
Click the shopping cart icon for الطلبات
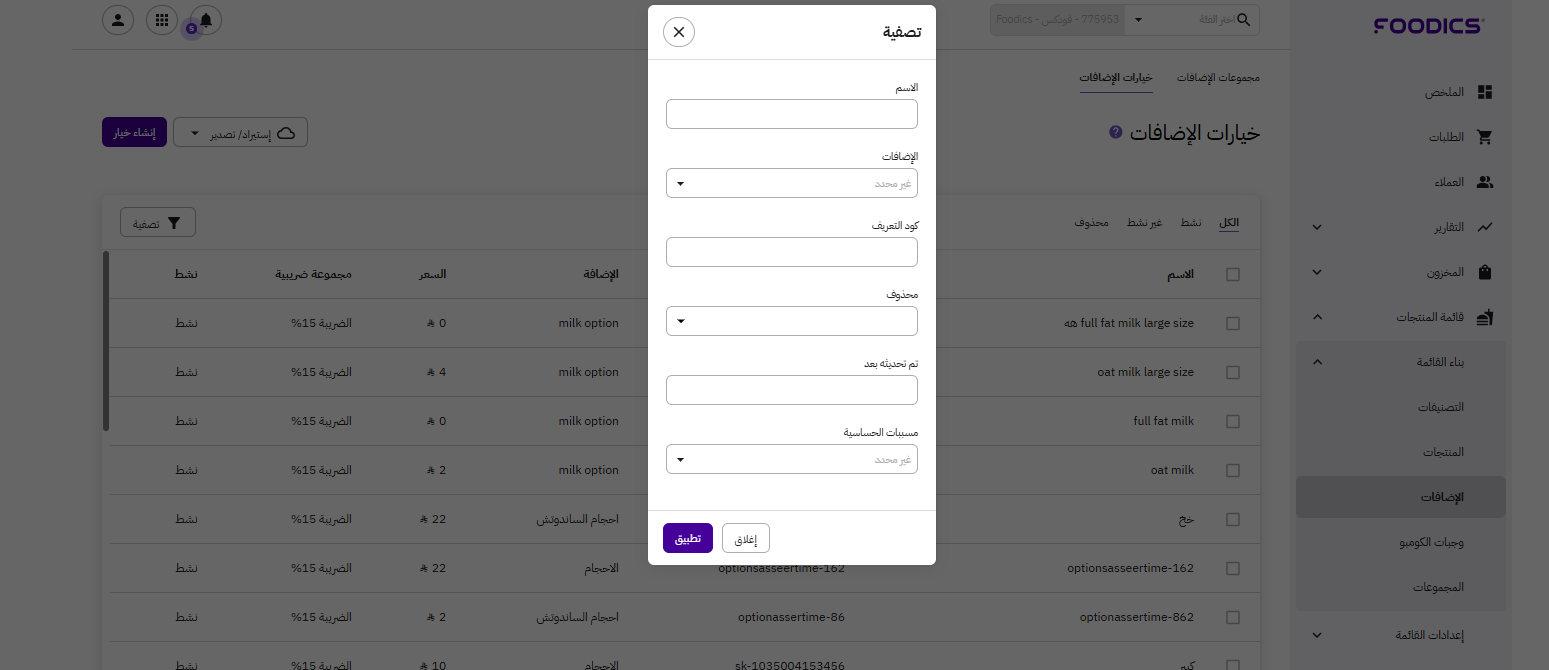1485,137
